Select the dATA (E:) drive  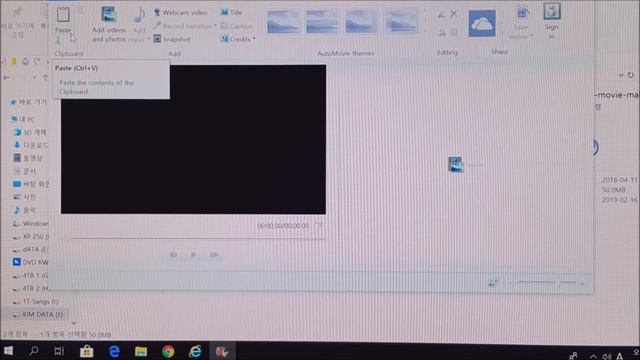[x=30, y=249]
